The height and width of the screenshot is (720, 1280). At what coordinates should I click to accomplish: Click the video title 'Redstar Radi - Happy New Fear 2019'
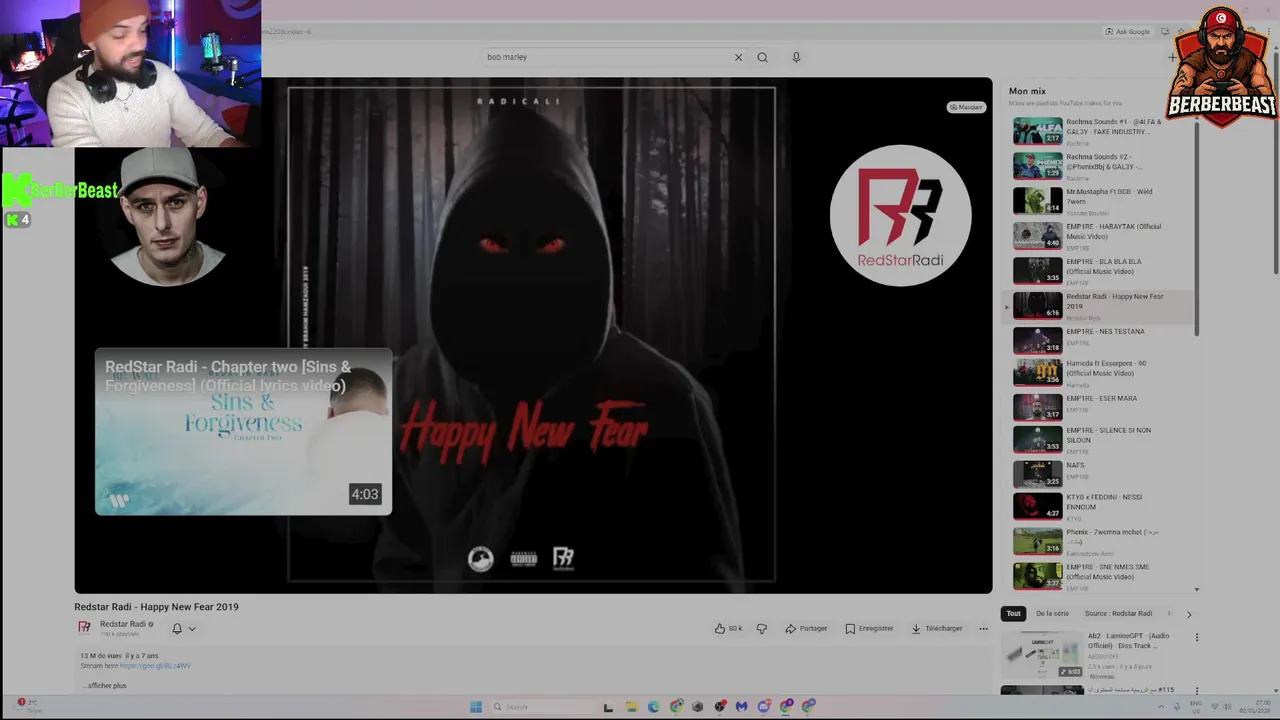tap(156, 607)
